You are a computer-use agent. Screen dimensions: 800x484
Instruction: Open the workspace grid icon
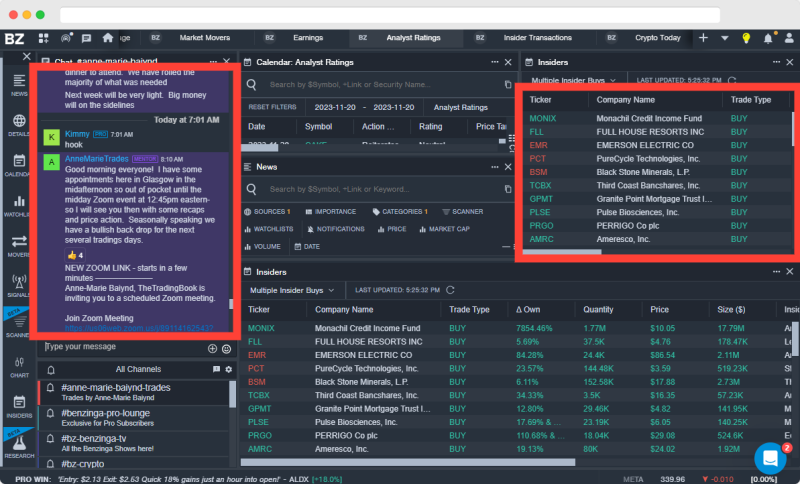[x=43, y=38]
